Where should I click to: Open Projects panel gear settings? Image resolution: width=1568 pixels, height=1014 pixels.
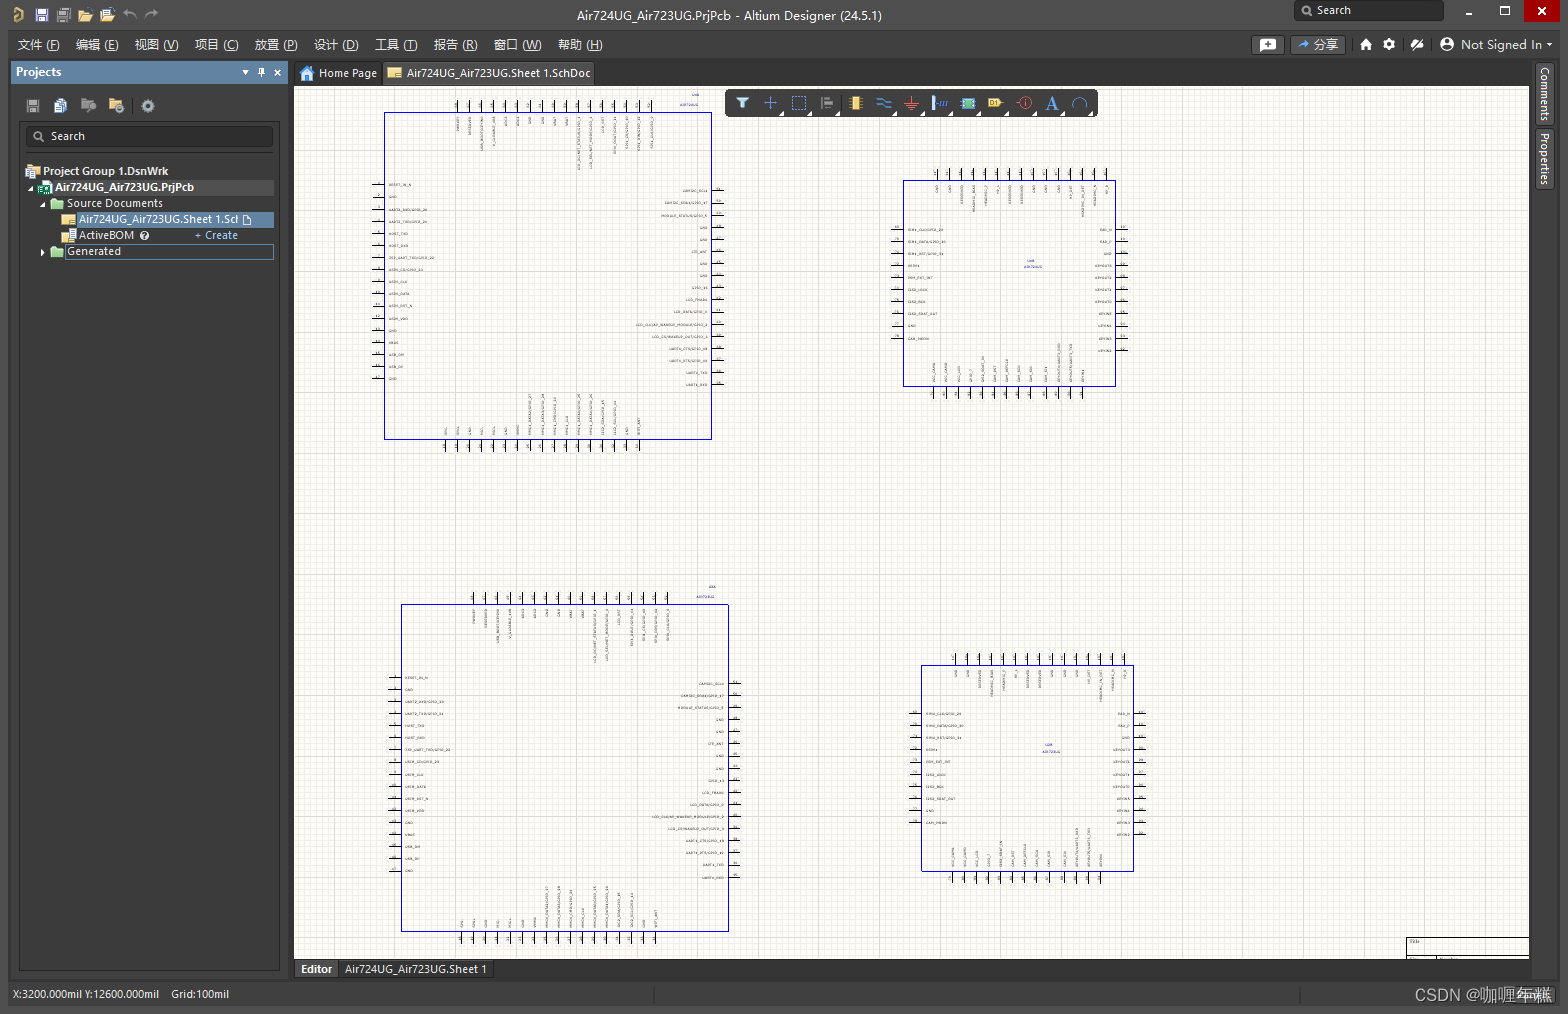[148, 106]
